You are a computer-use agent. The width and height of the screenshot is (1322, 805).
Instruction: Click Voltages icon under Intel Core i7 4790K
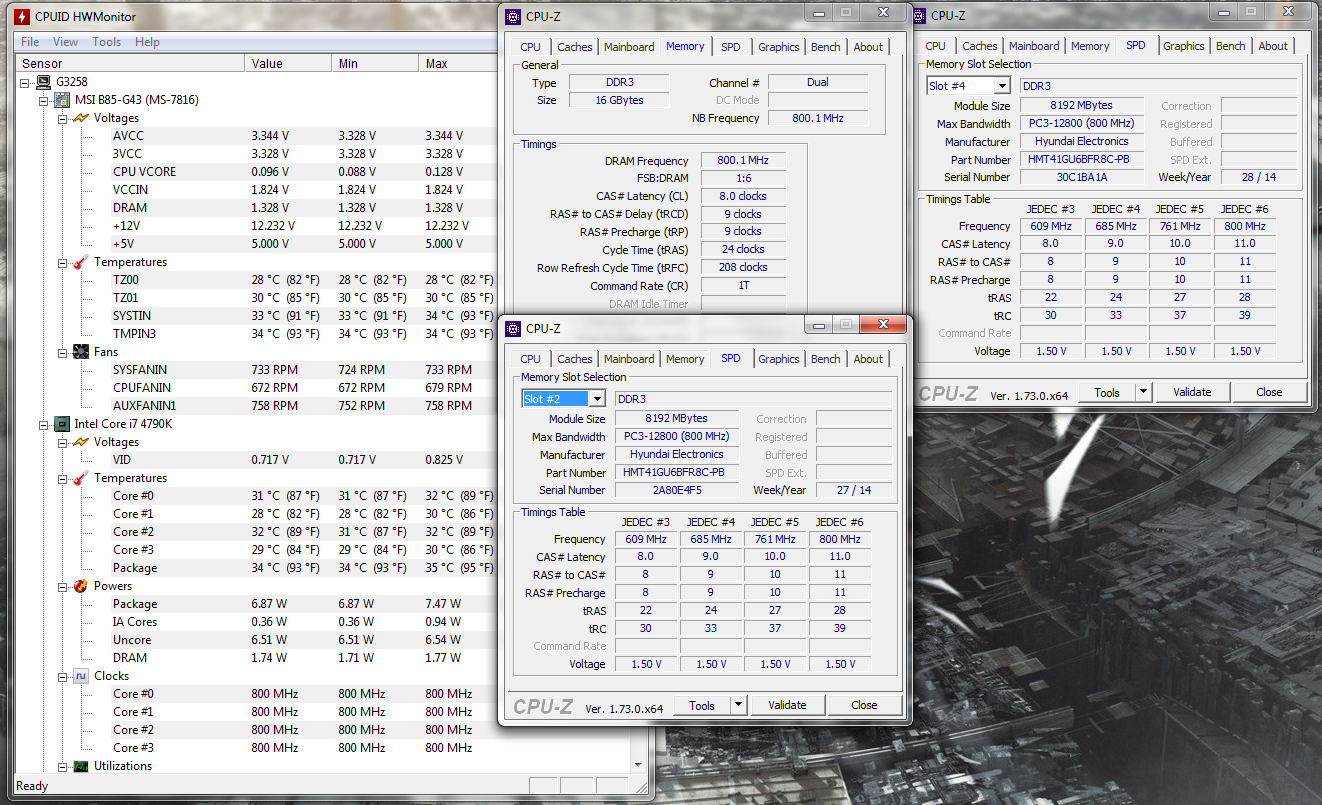(80, 442)
